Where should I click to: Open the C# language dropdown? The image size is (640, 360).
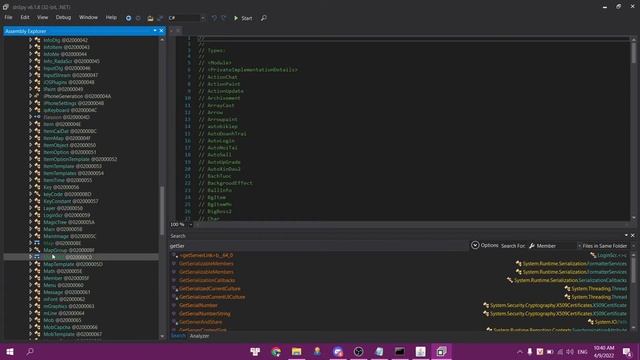pyautogui.click(x=186, y=18)
